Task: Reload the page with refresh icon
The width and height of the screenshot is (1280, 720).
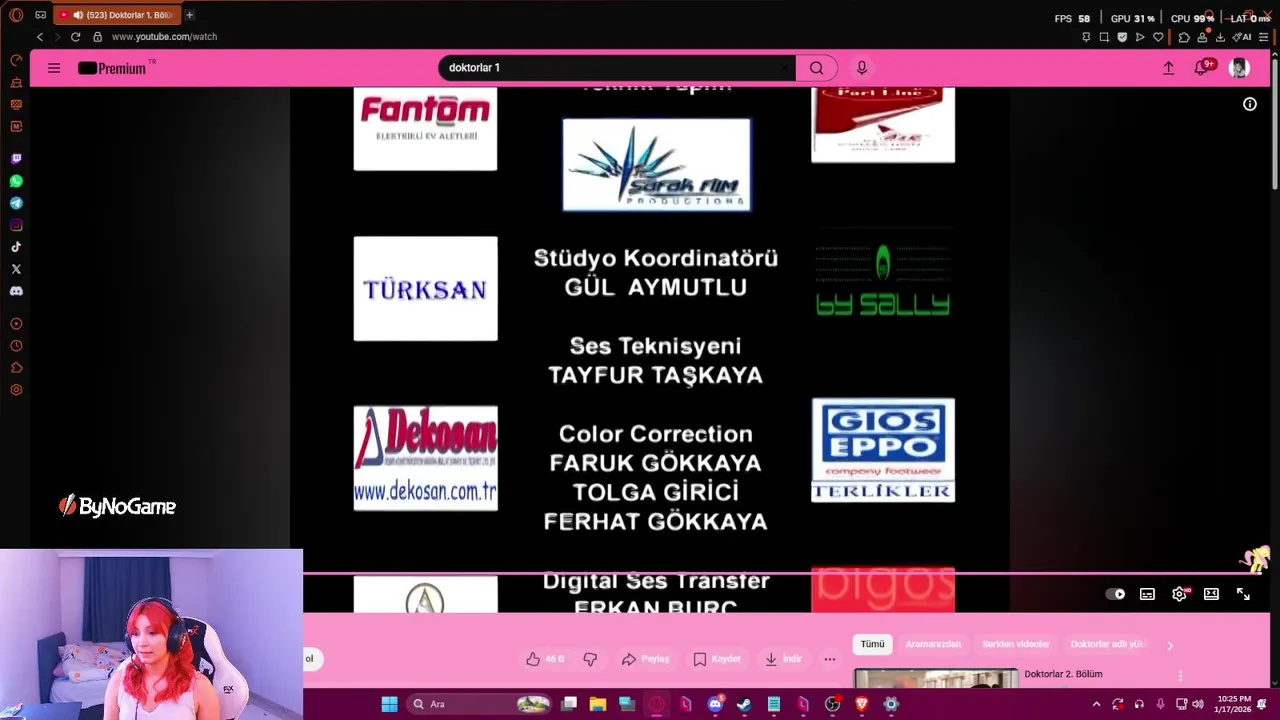Action: point(75,37)
